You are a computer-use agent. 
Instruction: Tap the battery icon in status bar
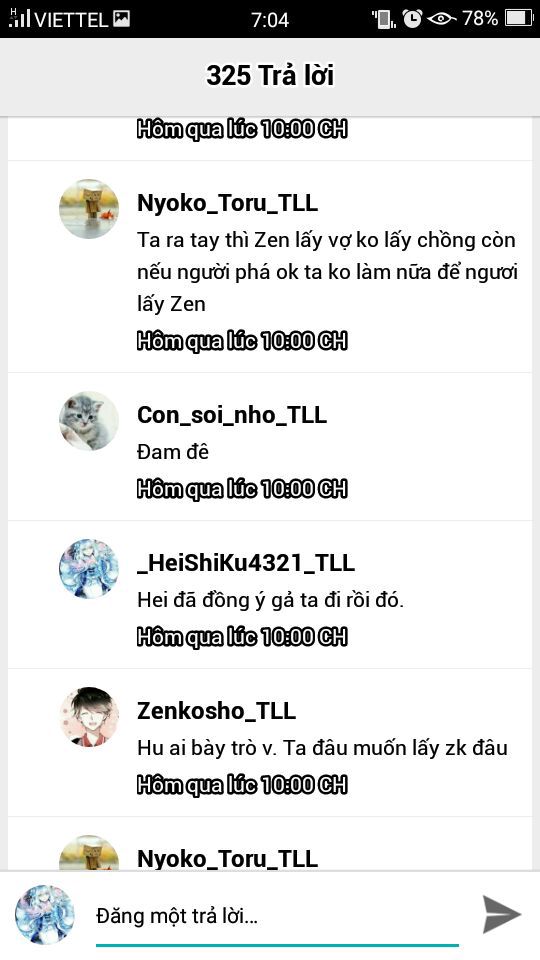(x=519, y=18)
